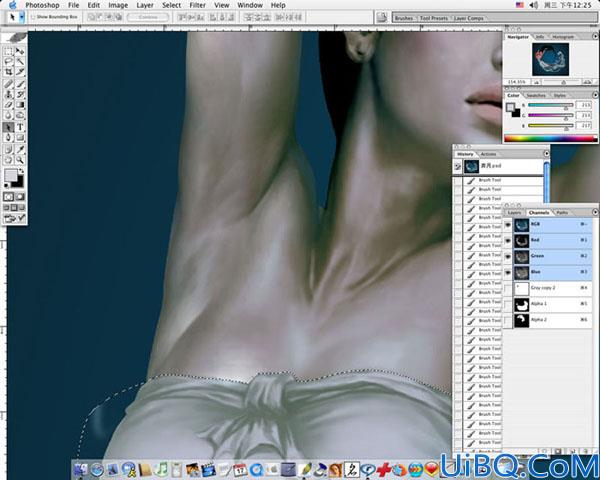
Task: Select the Shape tool
Action: (x=20, y=138)
